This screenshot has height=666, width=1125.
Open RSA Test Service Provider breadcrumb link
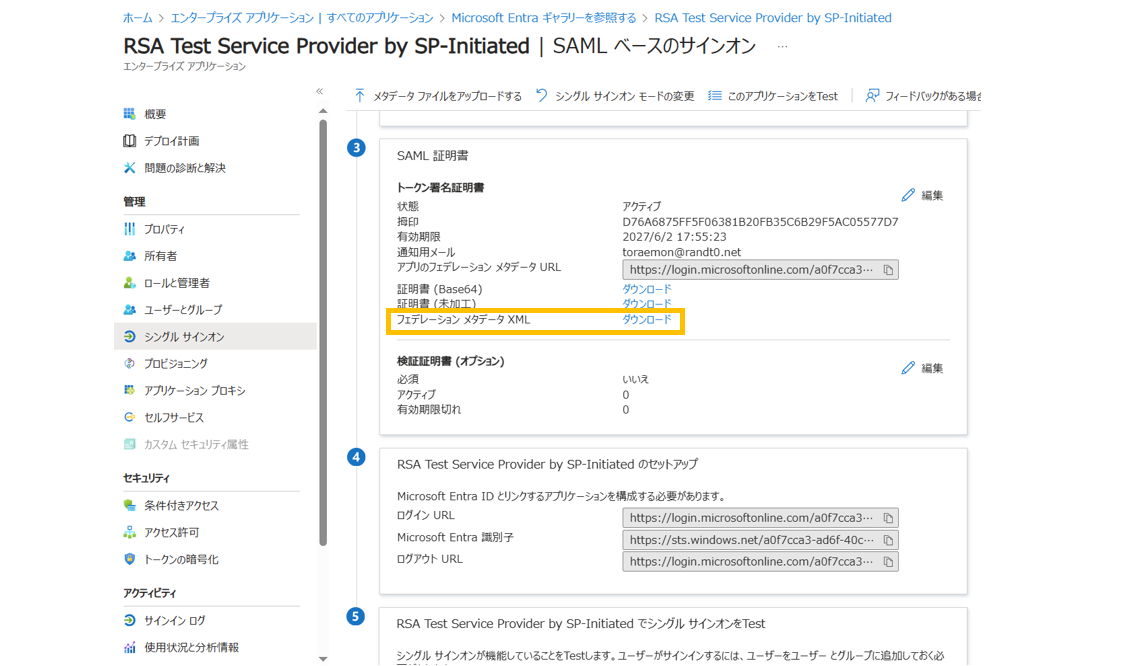tap(773, 18)
